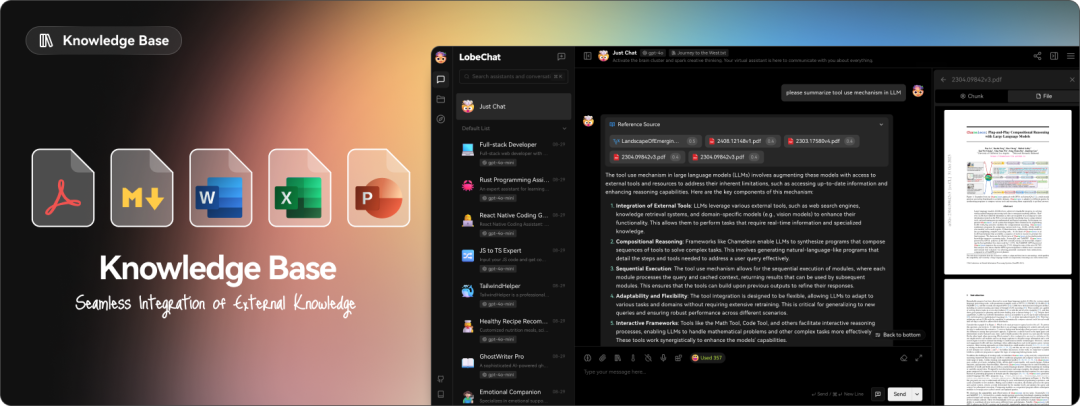
Task: Click the share icon in chat header
Action: [x=1037, y=56]
